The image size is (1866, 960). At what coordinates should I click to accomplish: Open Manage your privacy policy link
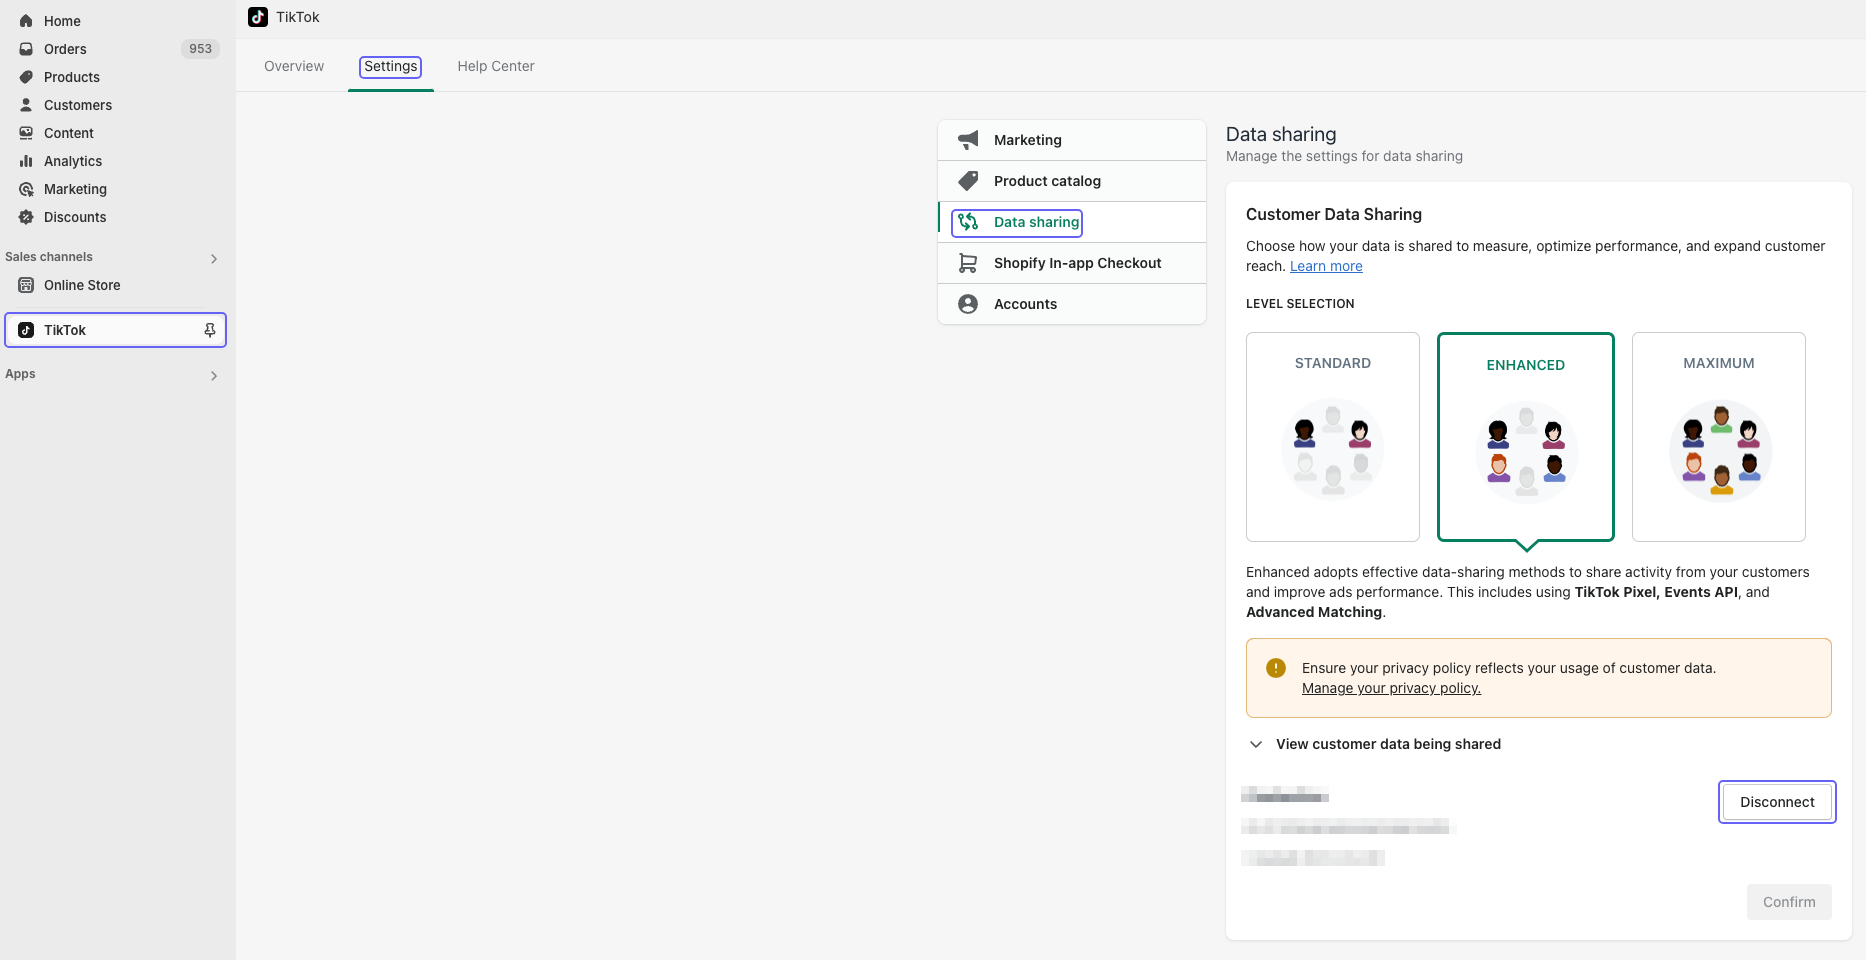pos(1391,688)
